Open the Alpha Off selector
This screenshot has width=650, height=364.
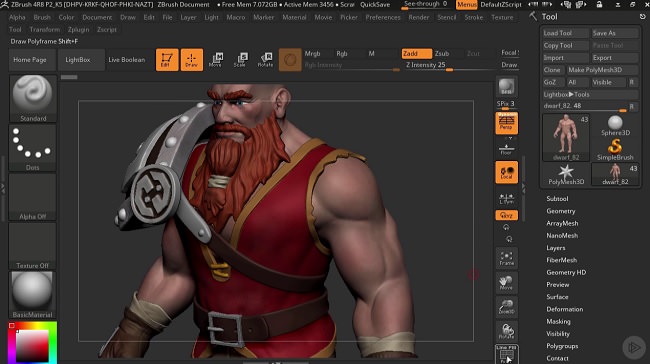coord(33,197)
